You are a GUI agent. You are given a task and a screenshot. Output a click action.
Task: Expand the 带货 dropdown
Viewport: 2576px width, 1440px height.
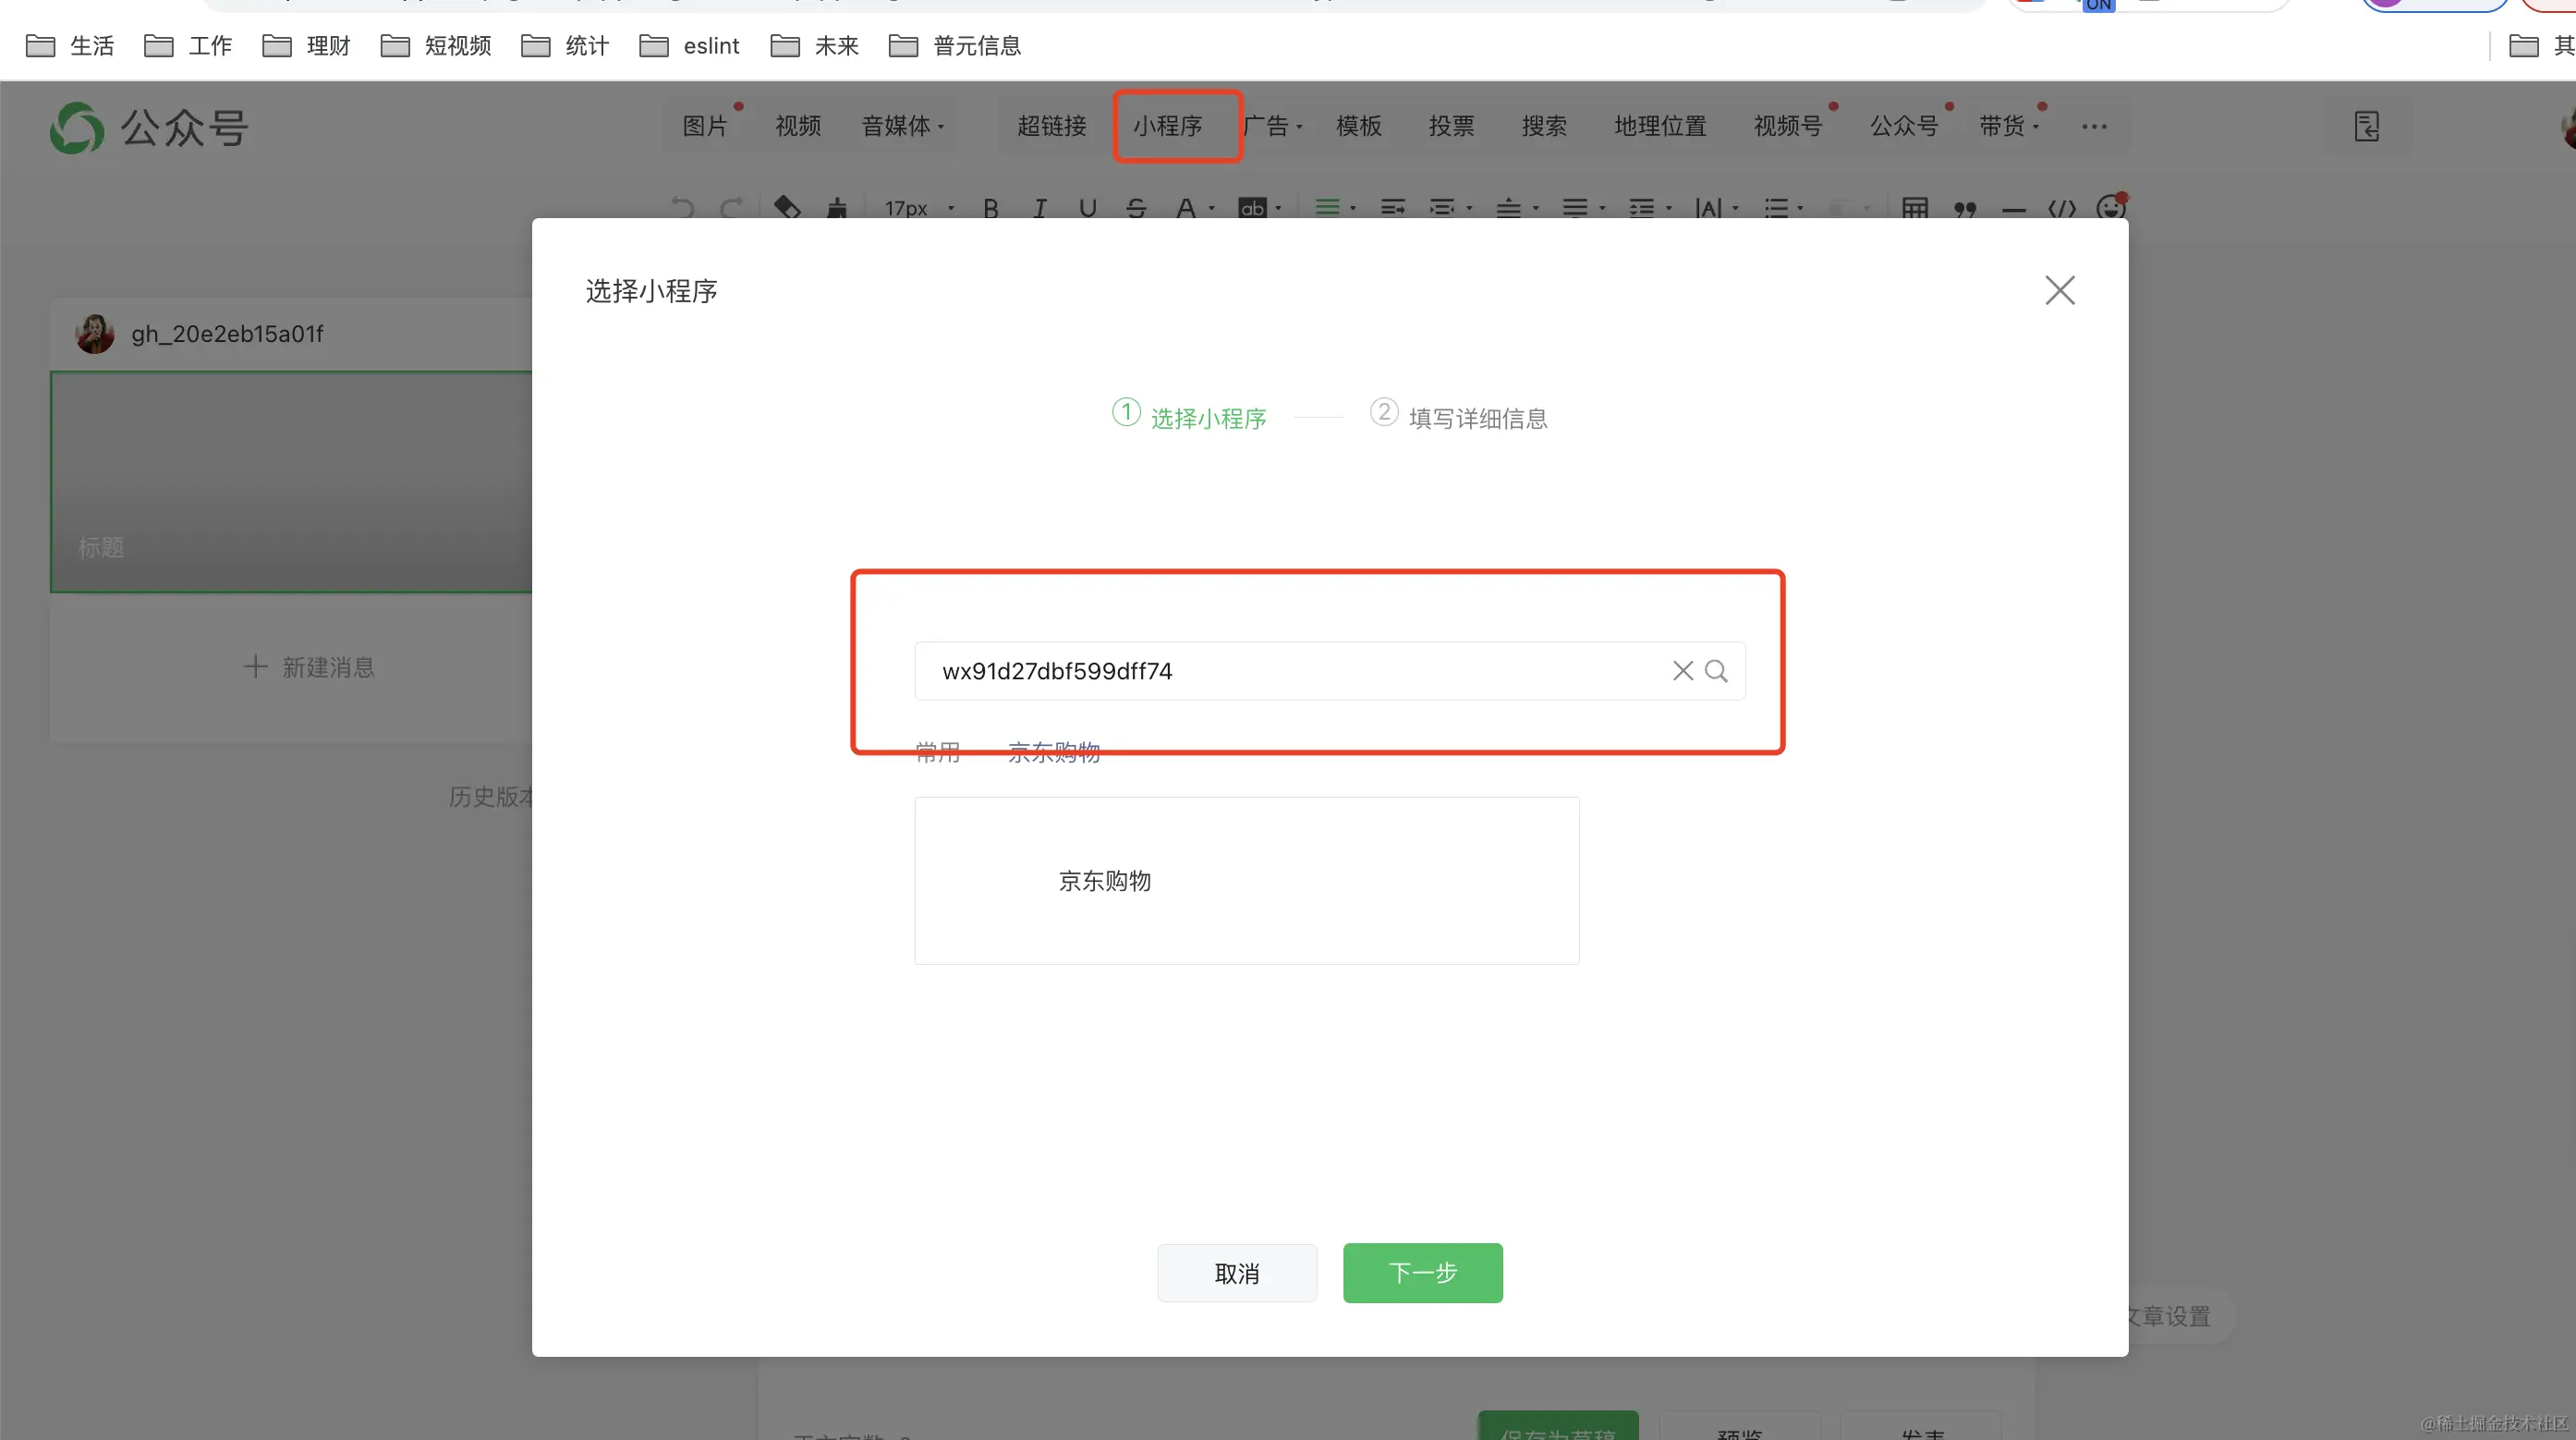2008,126
